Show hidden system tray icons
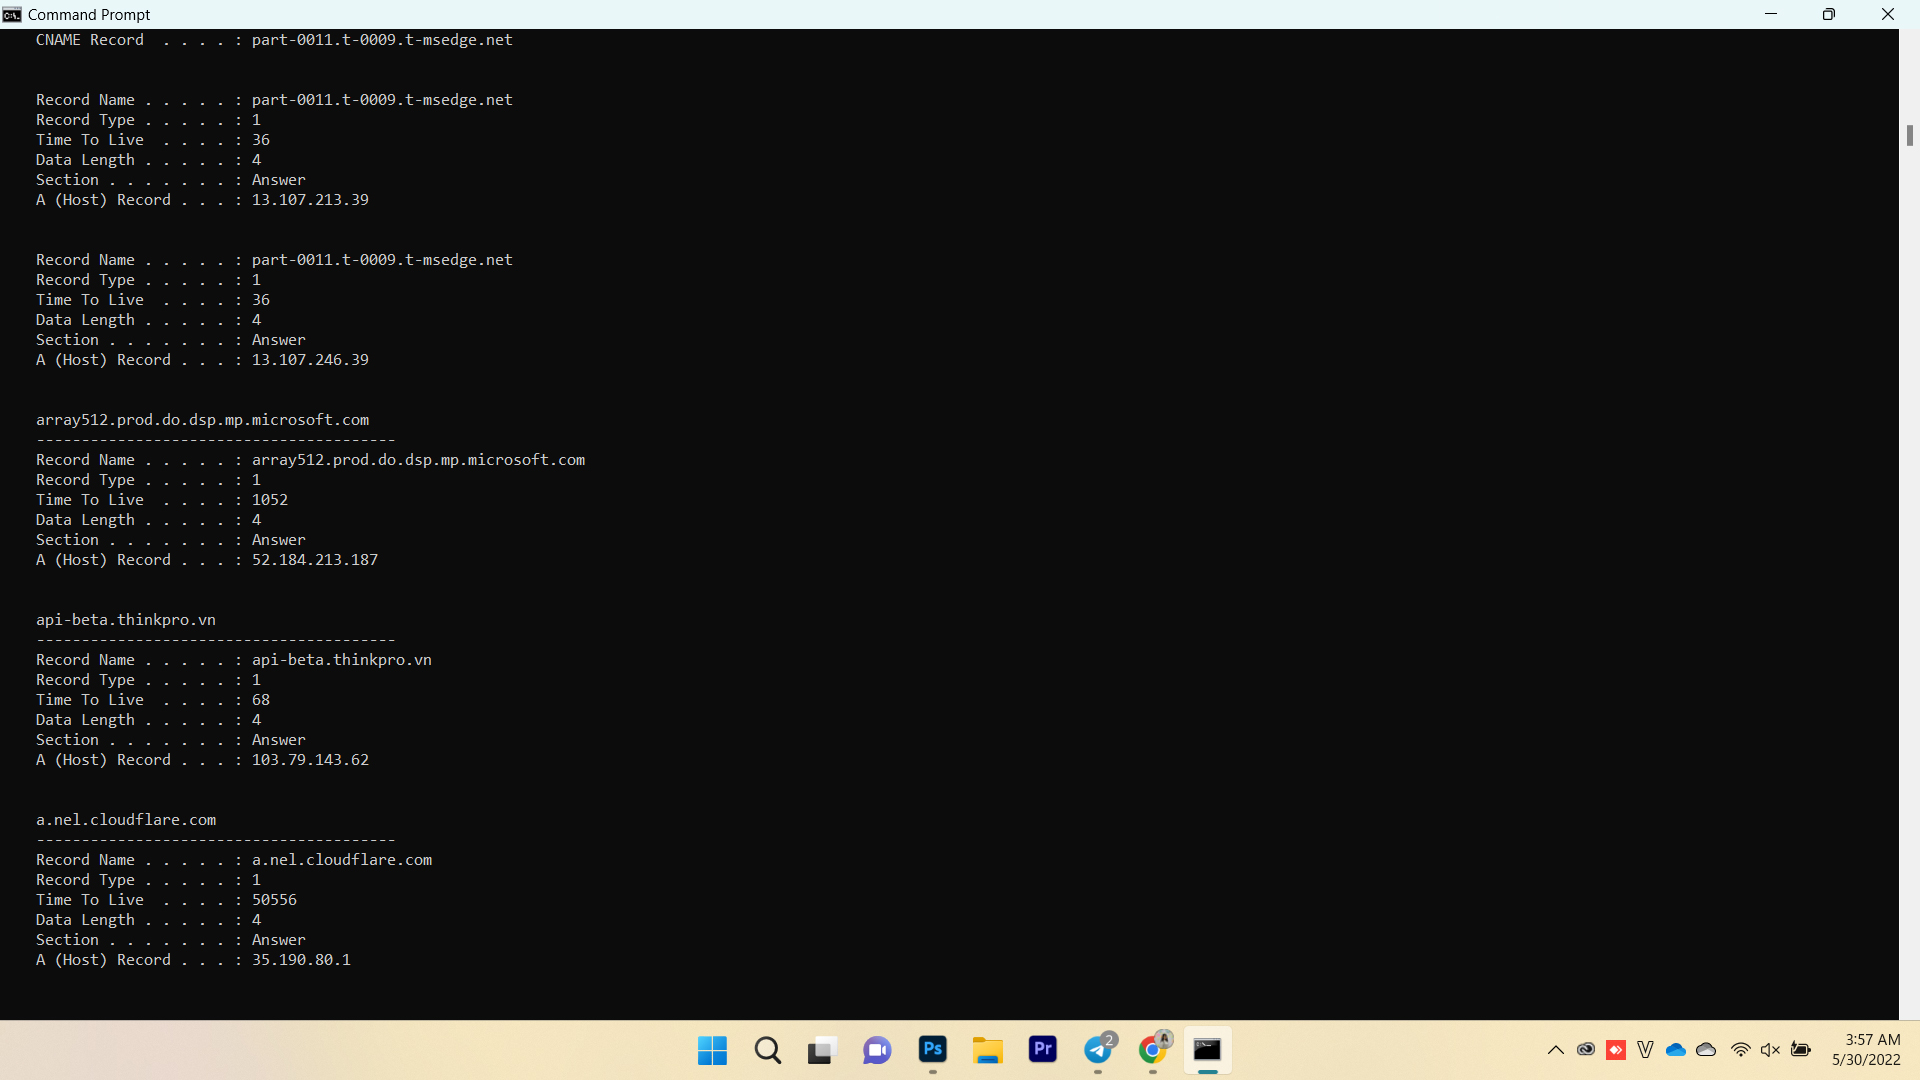 [x=1556, y=1050]
